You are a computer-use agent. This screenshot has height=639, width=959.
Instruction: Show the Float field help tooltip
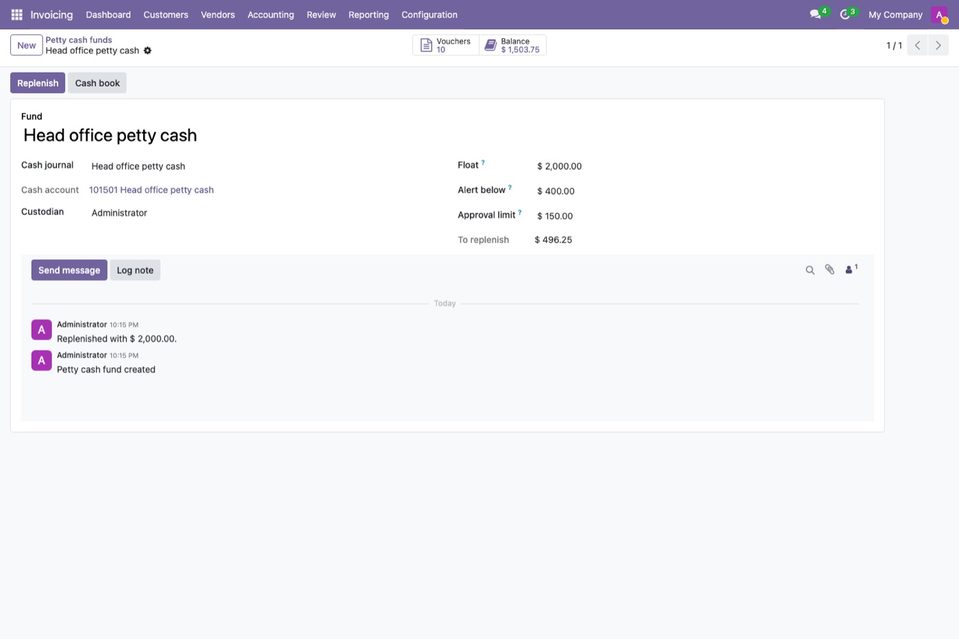point(483,163)
